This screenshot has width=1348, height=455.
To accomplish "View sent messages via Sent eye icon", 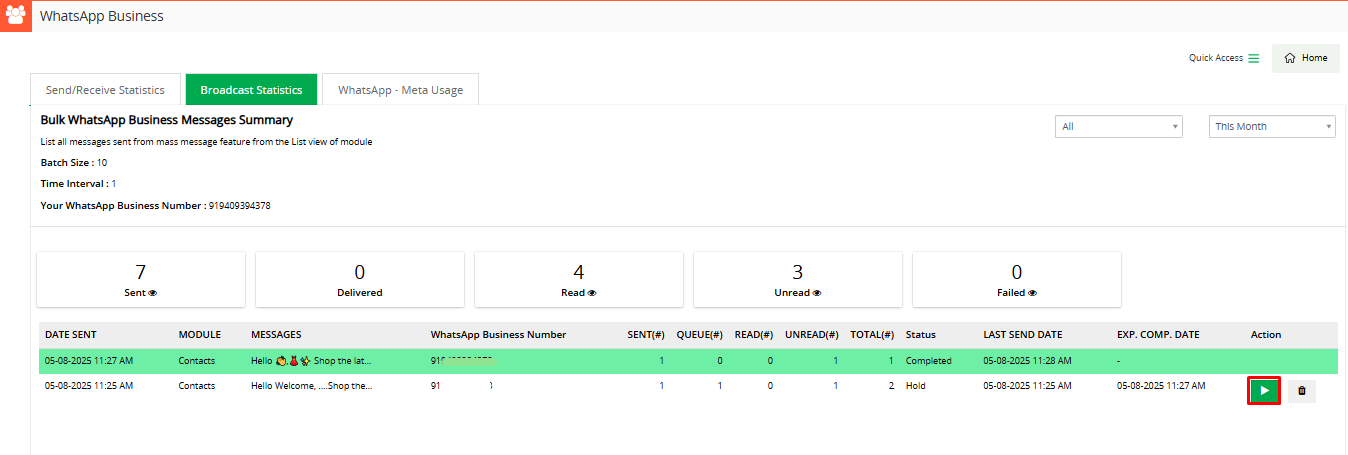I will point(153,294).
